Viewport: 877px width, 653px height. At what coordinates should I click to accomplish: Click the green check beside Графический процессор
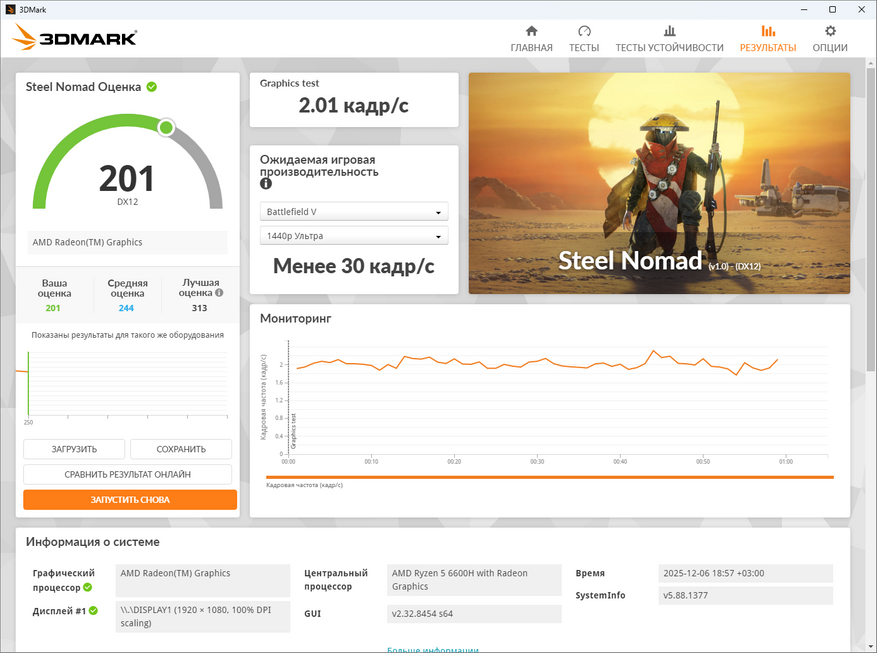coord(87,588)
